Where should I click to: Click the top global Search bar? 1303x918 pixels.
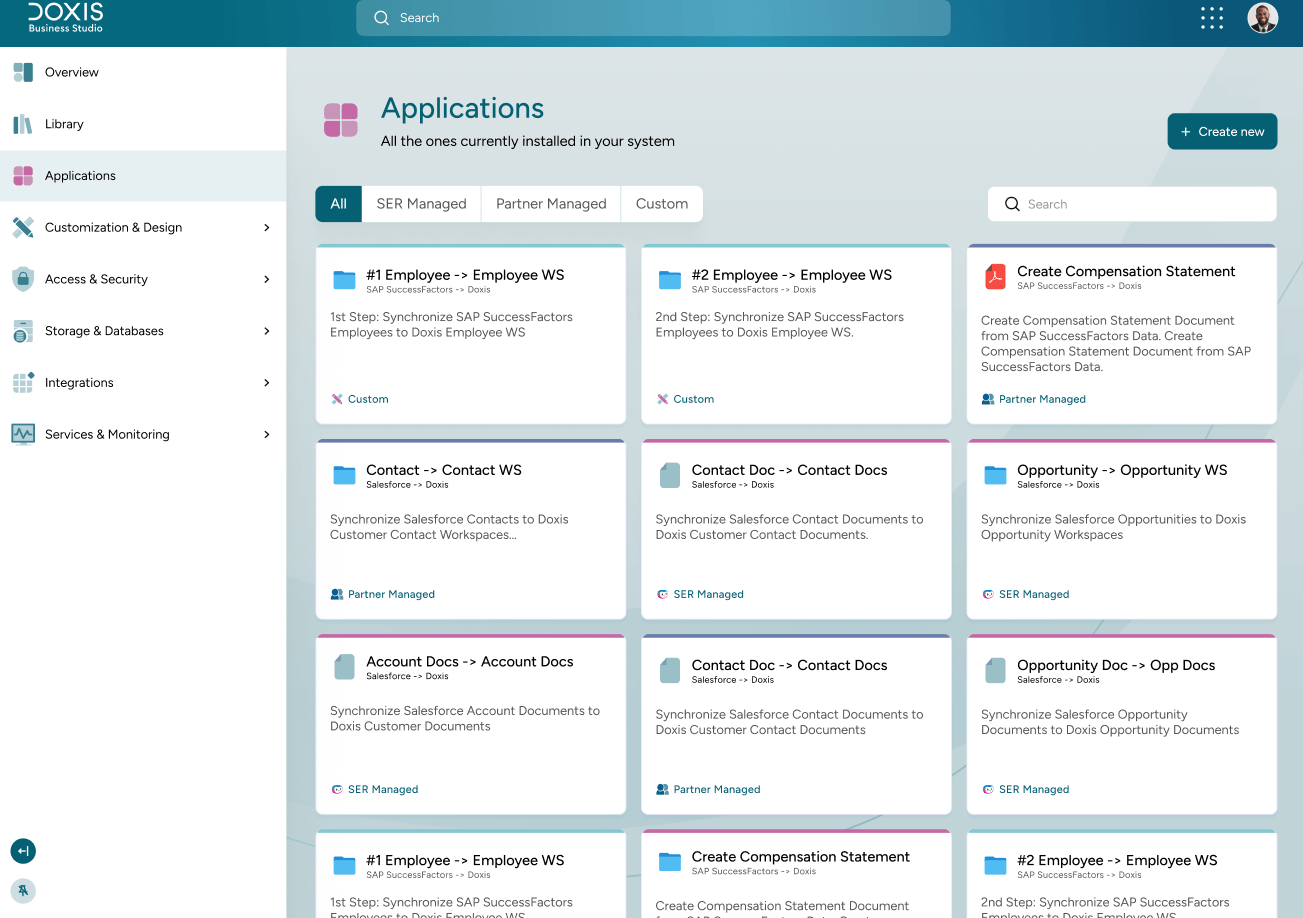(x=653, y=18)
